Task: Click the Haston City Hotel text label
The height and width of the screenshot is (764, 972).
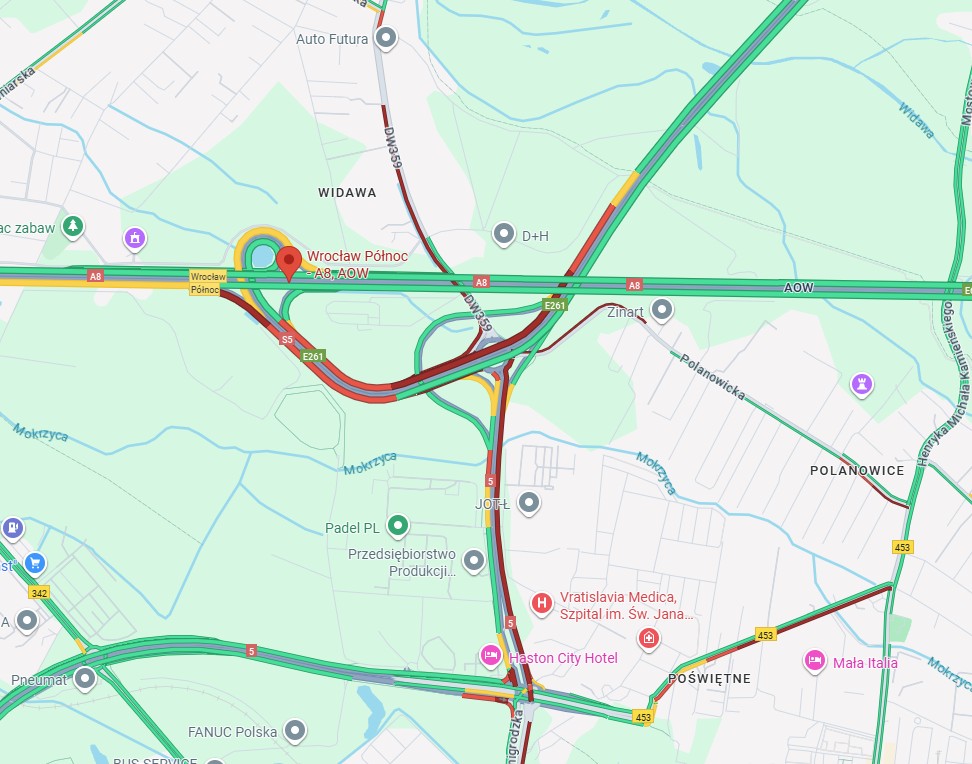Action: [x=563, y=658]
